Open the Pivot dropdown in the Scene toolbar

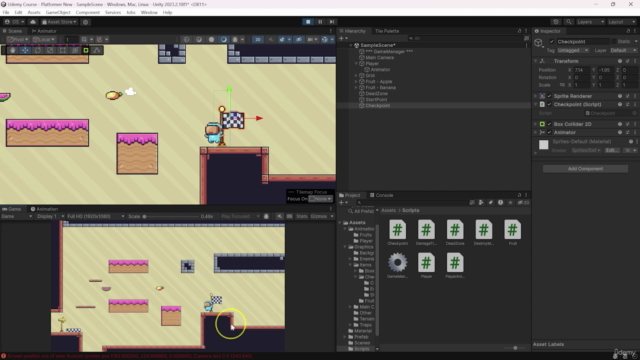(x=18, y=40)
